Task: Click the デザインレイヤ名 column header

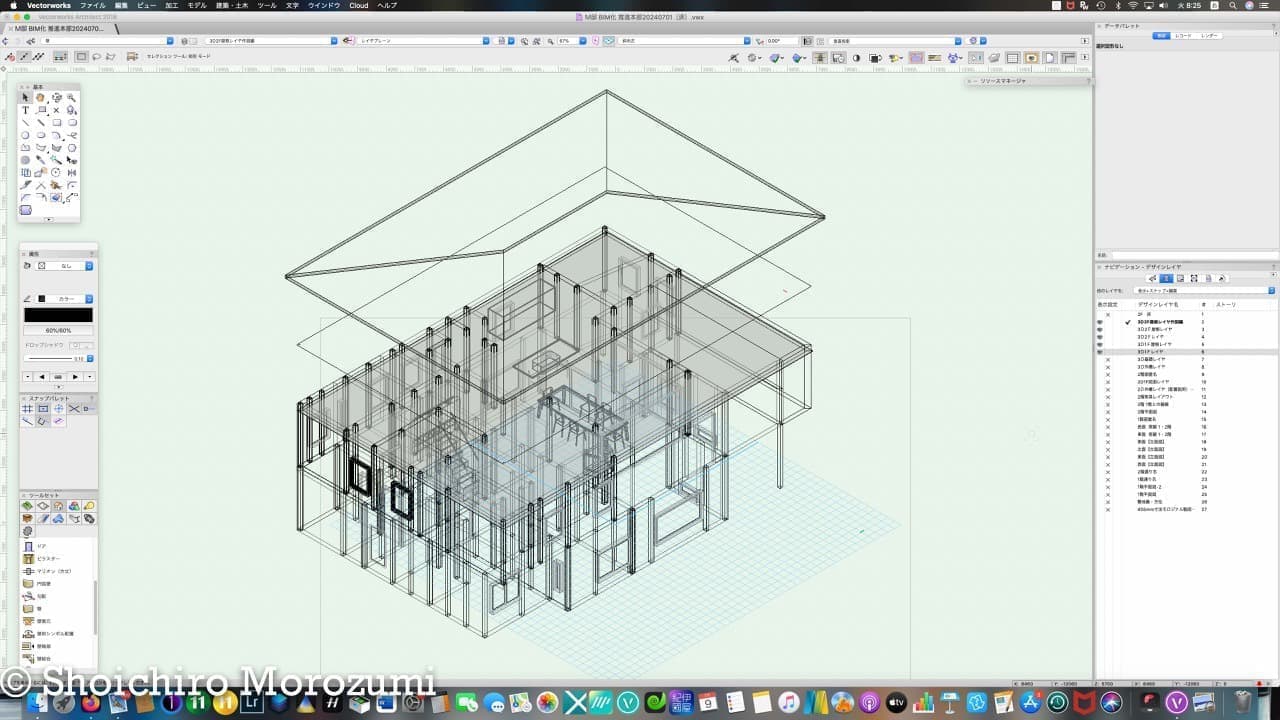Action: [1158, 303]
